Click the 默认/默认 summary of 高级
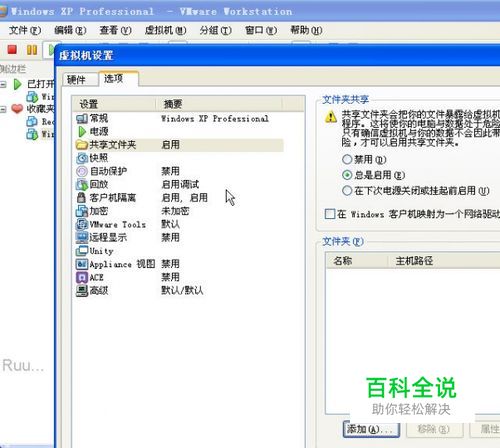This screenshot has width=500, height=448. click(182, 290)
